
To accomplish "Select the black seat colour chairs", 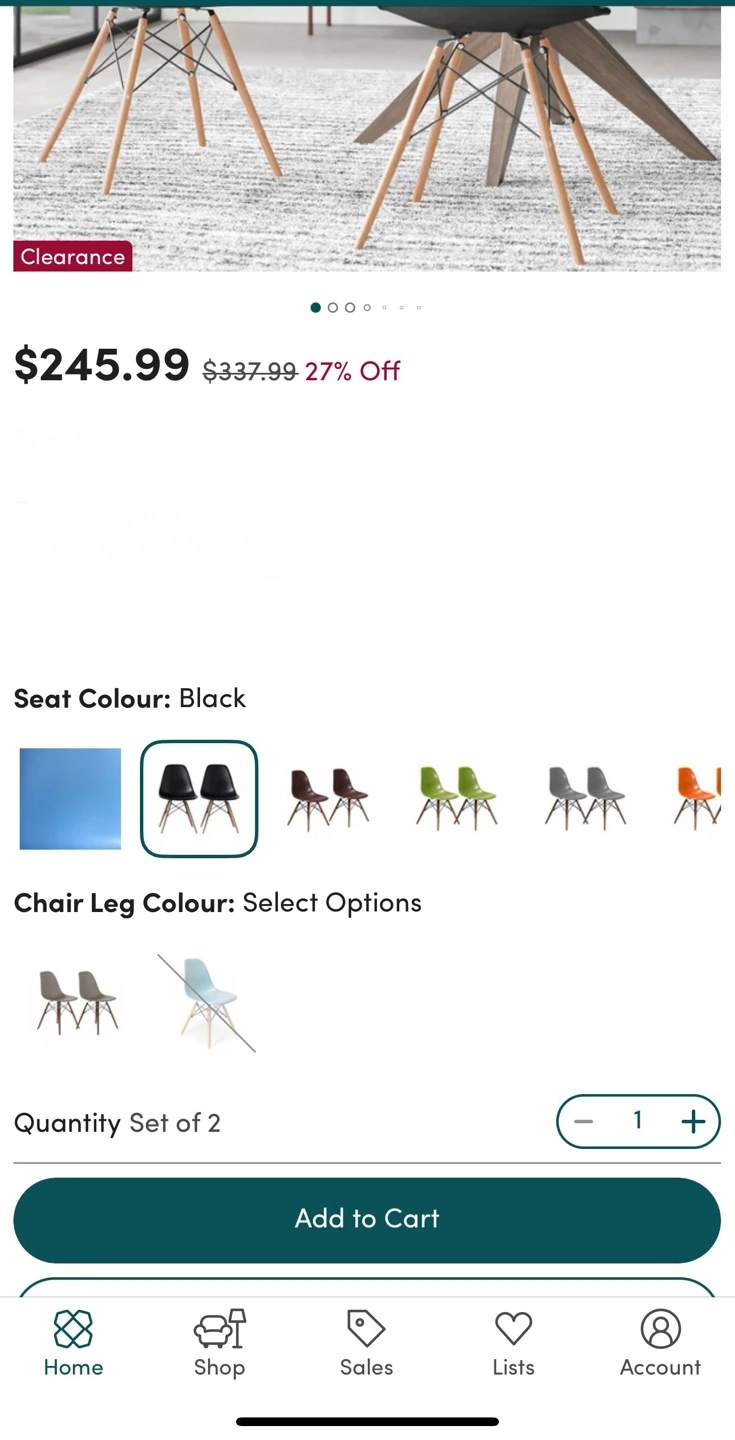I will pyautogui.click(x=199, y=799).
